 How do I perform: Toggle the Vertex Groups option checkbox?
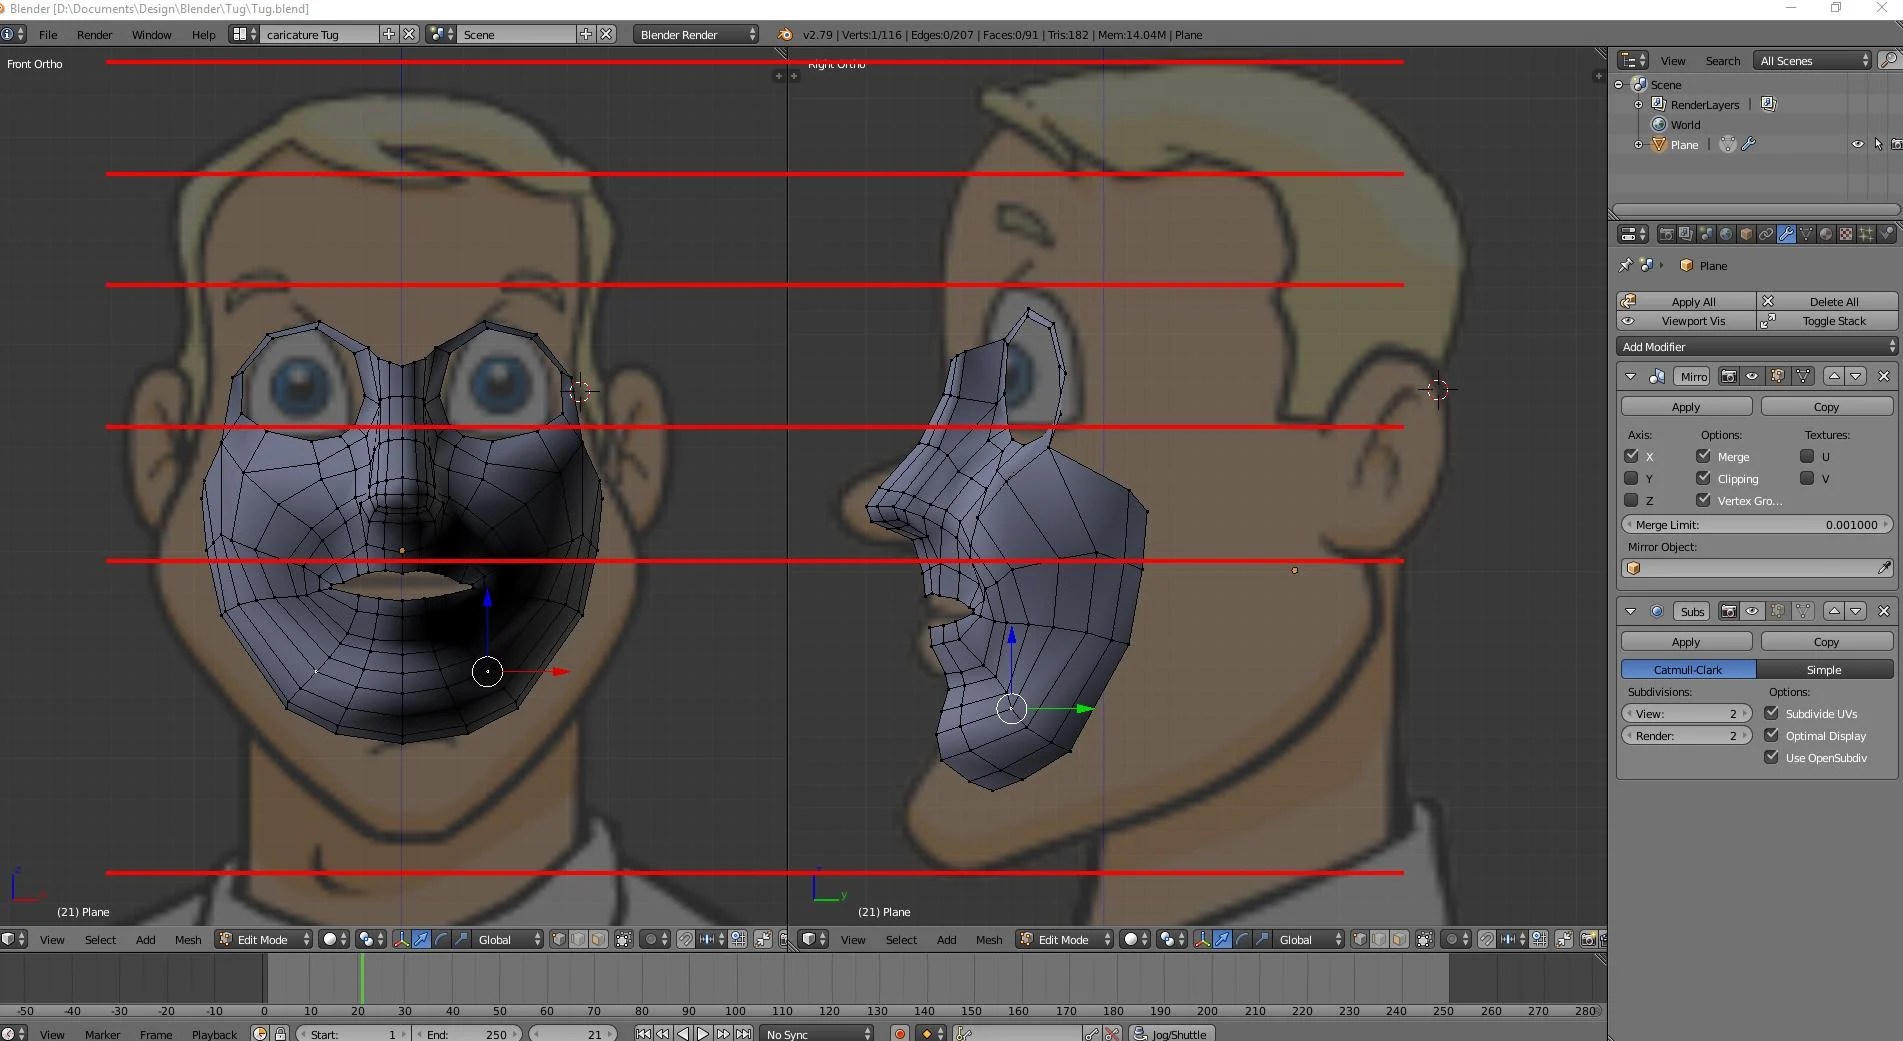(x=1703, y=500)
